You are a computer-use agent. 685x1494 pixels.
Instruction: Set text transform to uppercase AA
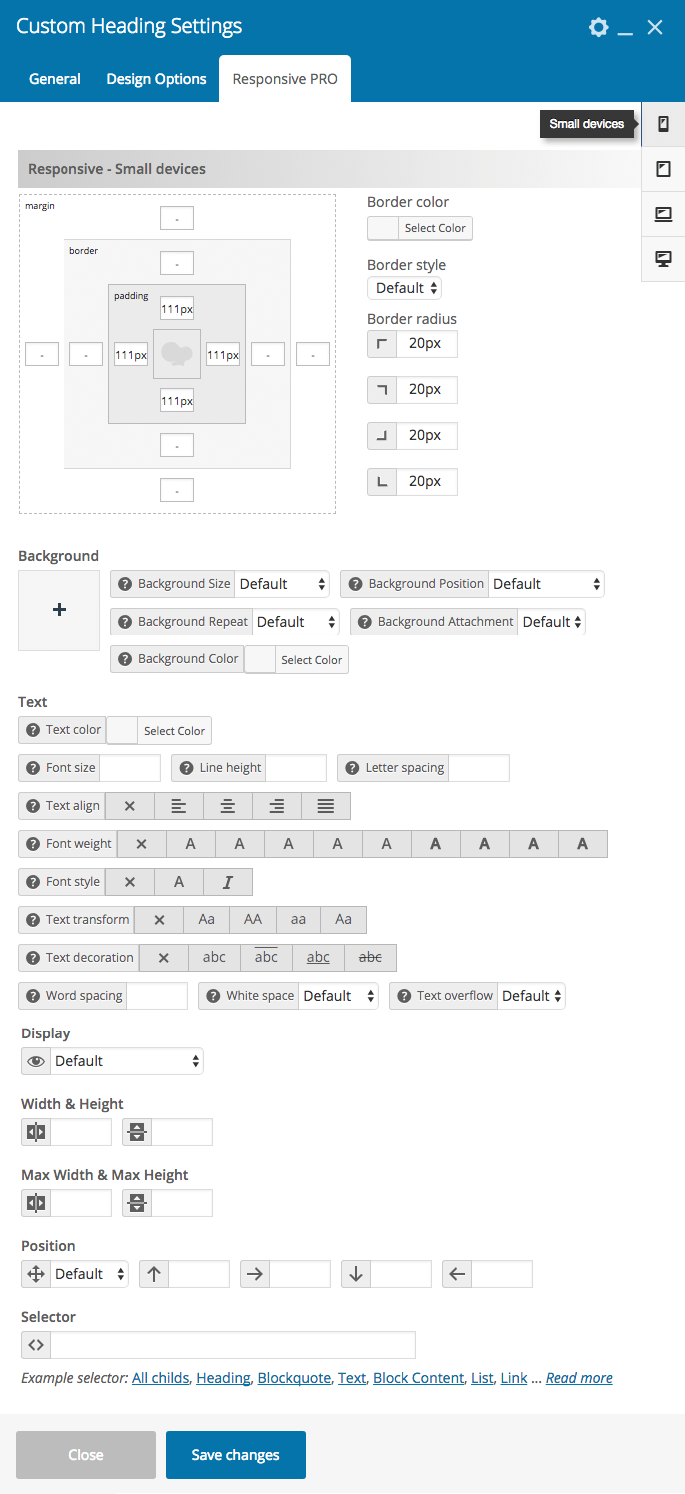pyautogui.click(x=253, y=920)
